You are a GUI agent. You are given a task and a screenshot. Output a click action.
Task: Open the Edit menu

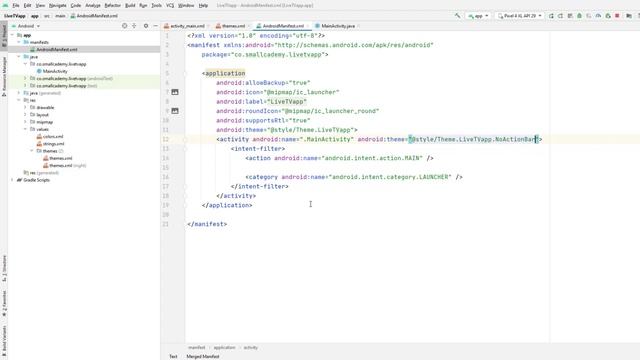point(27,5)
